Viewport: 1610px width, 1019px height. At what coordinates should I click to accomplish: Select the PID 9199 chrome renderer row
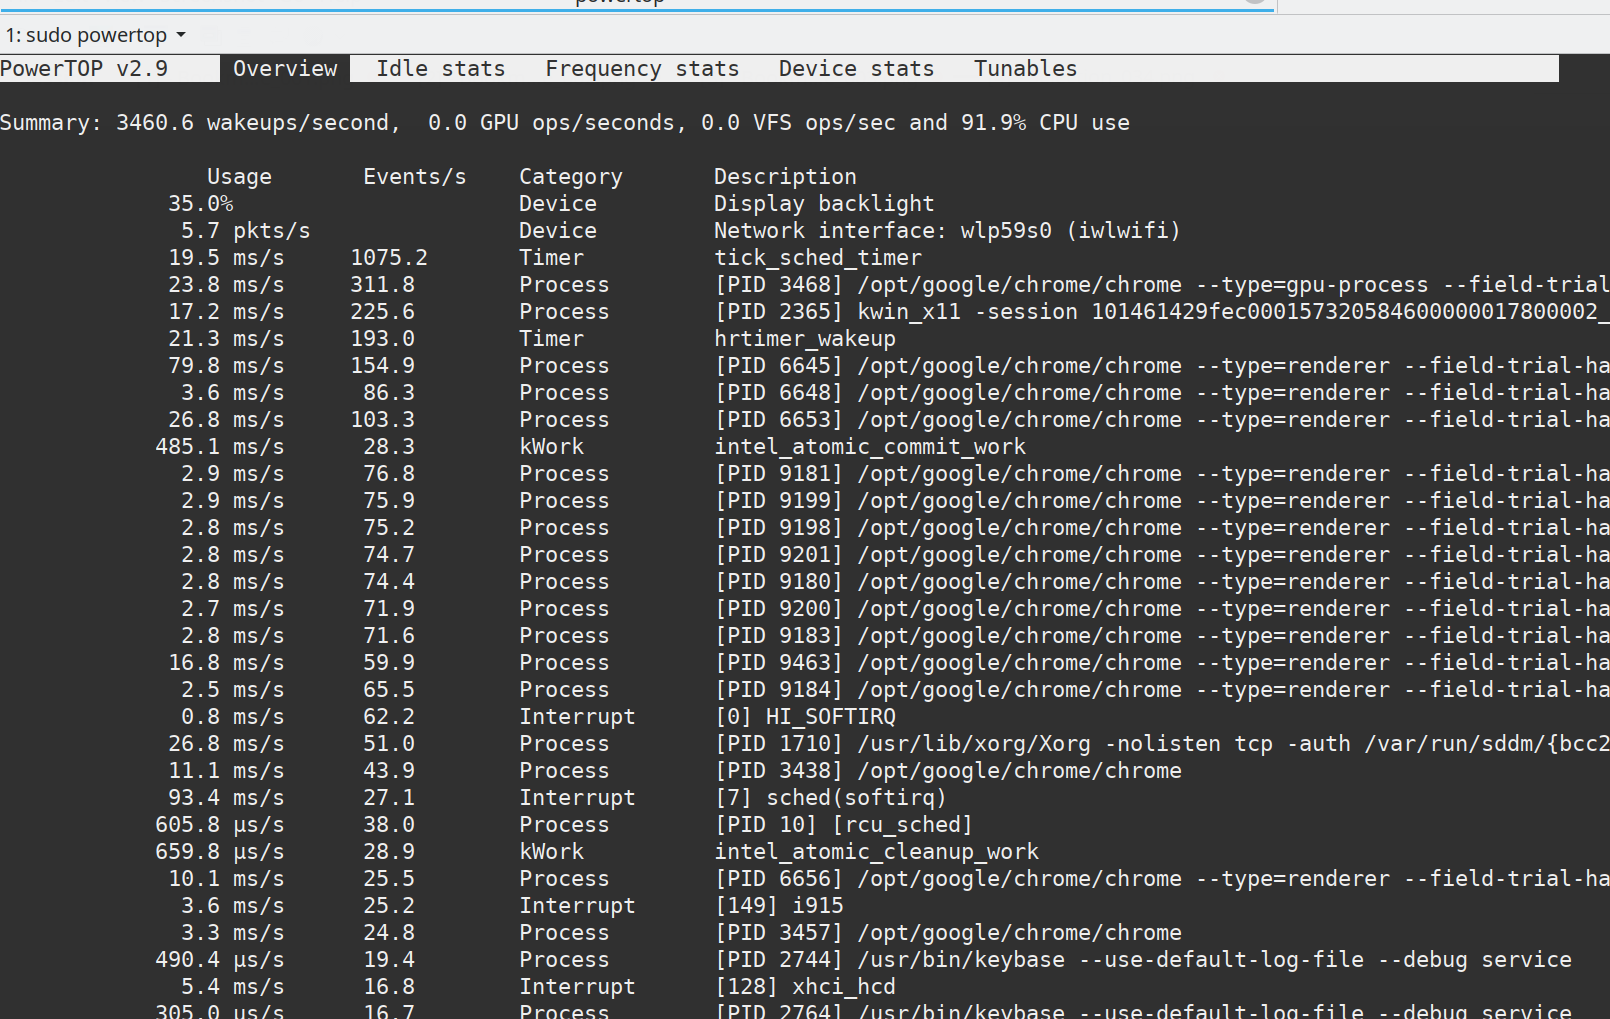[805, 500]
